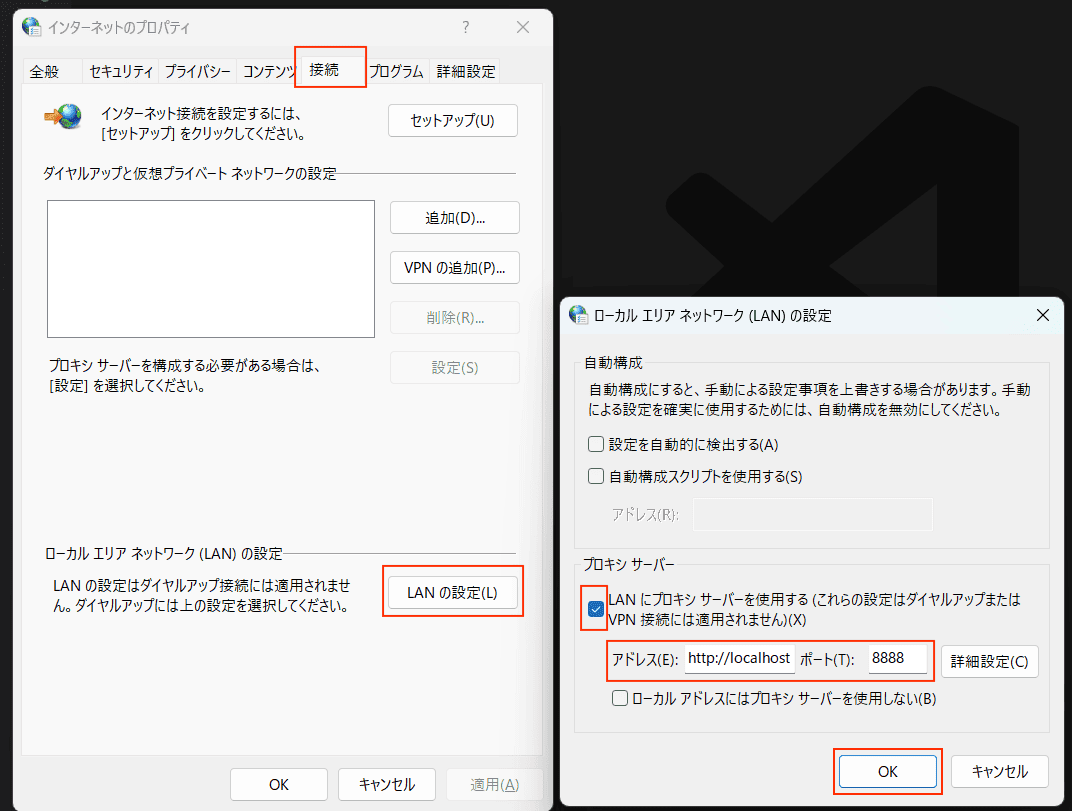The image size is (1072, 811).
Task: Click キャンセル in Internet Properties window
Action: 387,784
